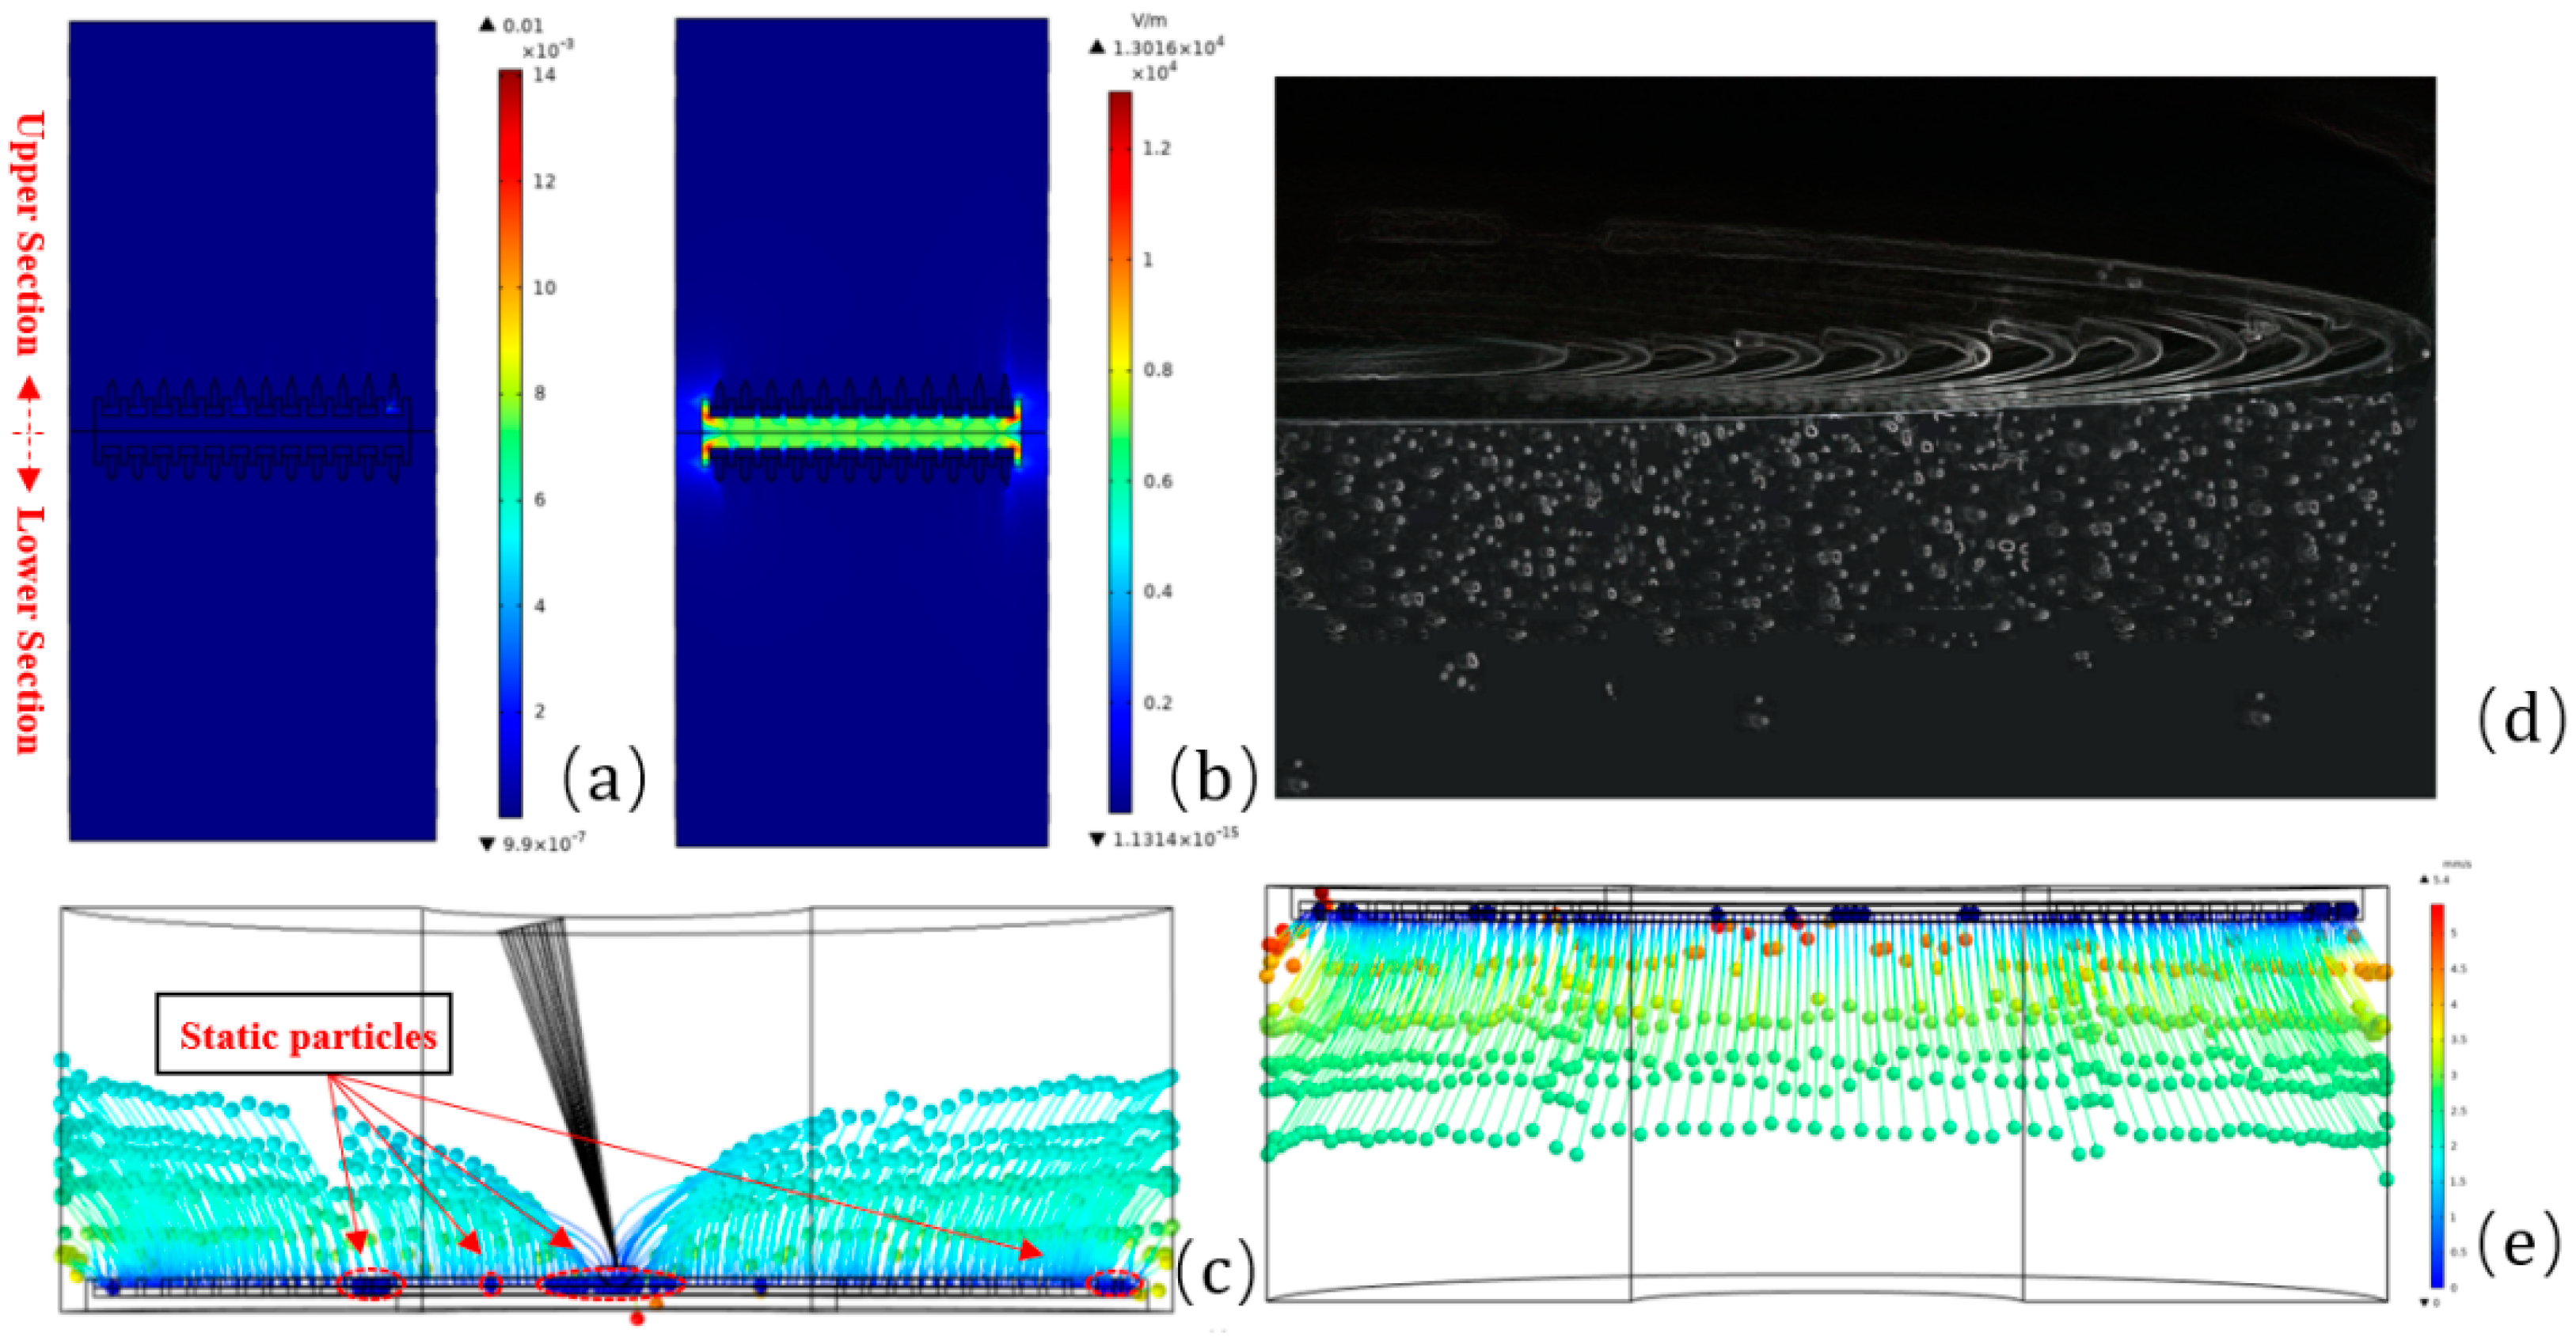The image size is (2576, 1337).
Task: Click the panel (a) color legend bar
Action: tap(510, 442)
